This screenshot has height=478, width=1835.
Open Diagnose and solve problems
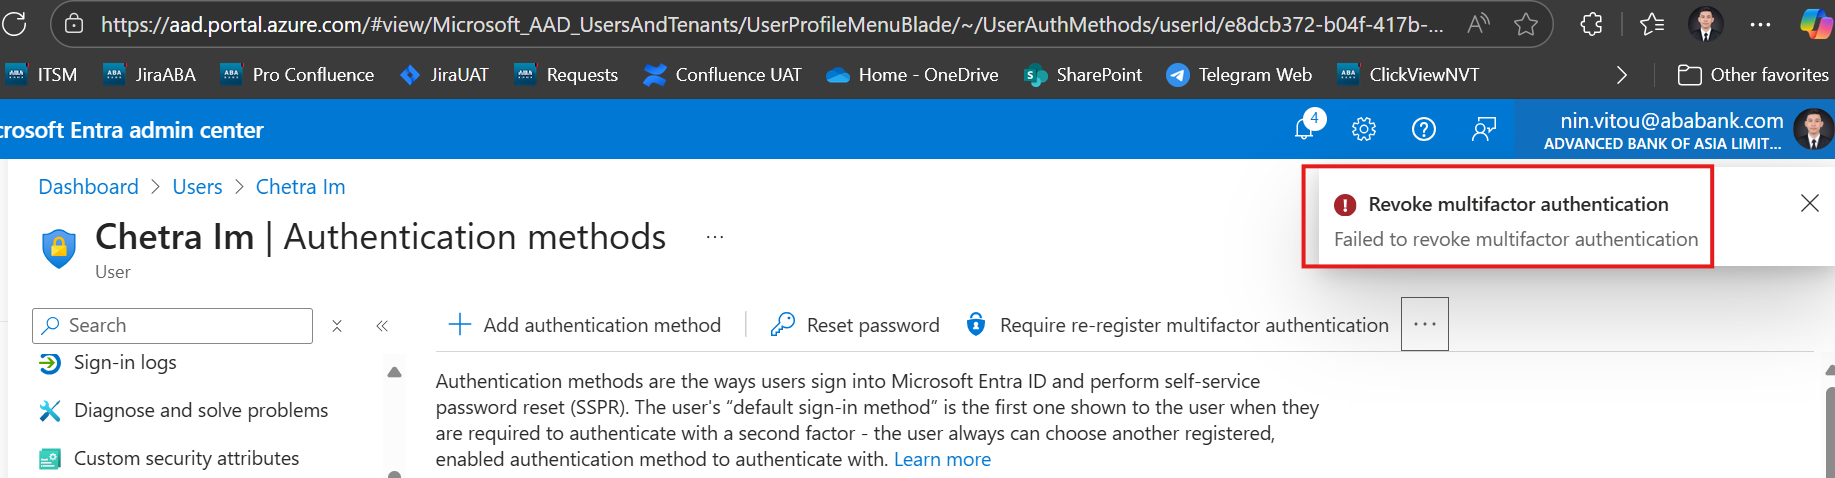pos(200,410)
